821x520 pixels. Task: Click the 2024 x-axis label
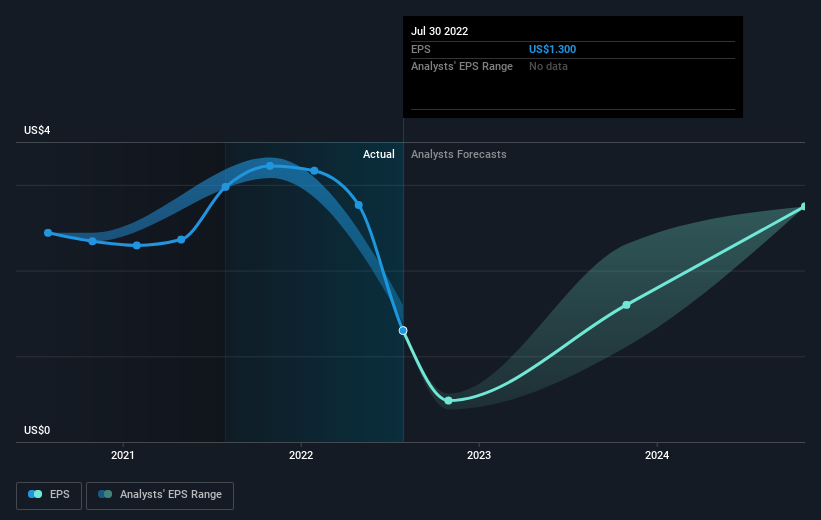pos(657,455)
